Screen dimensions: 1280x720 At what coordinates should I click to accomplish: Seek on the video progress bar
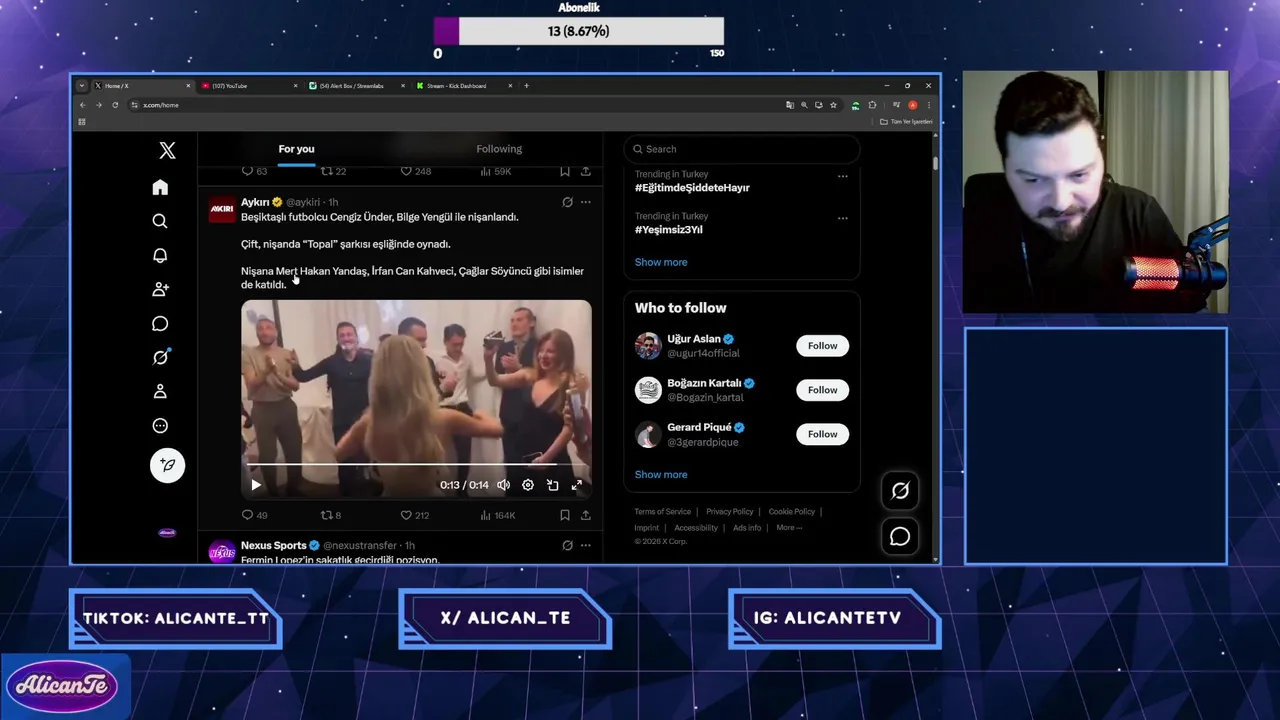(x=416, y=465)
